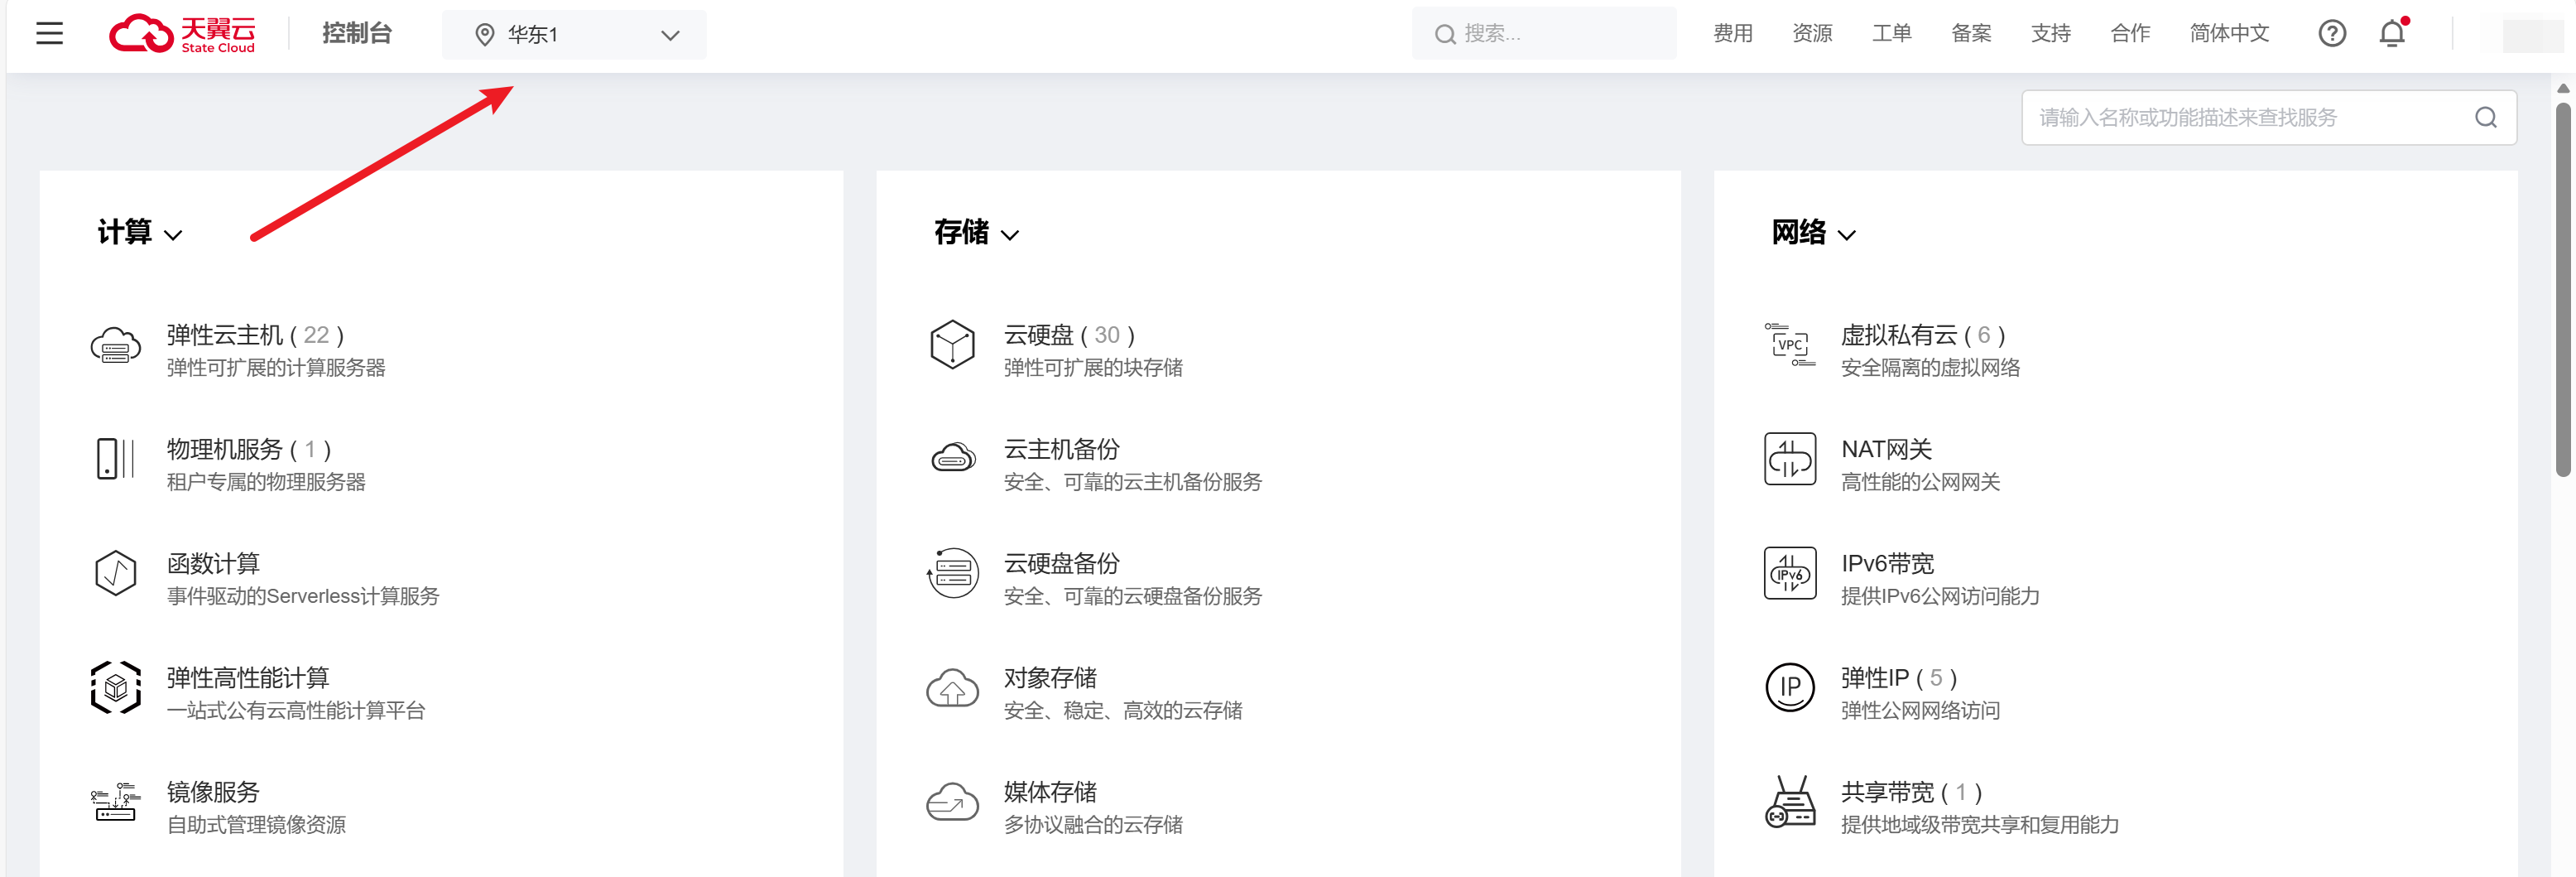Open the 简体中文 language selector

tap(2228, 34)
